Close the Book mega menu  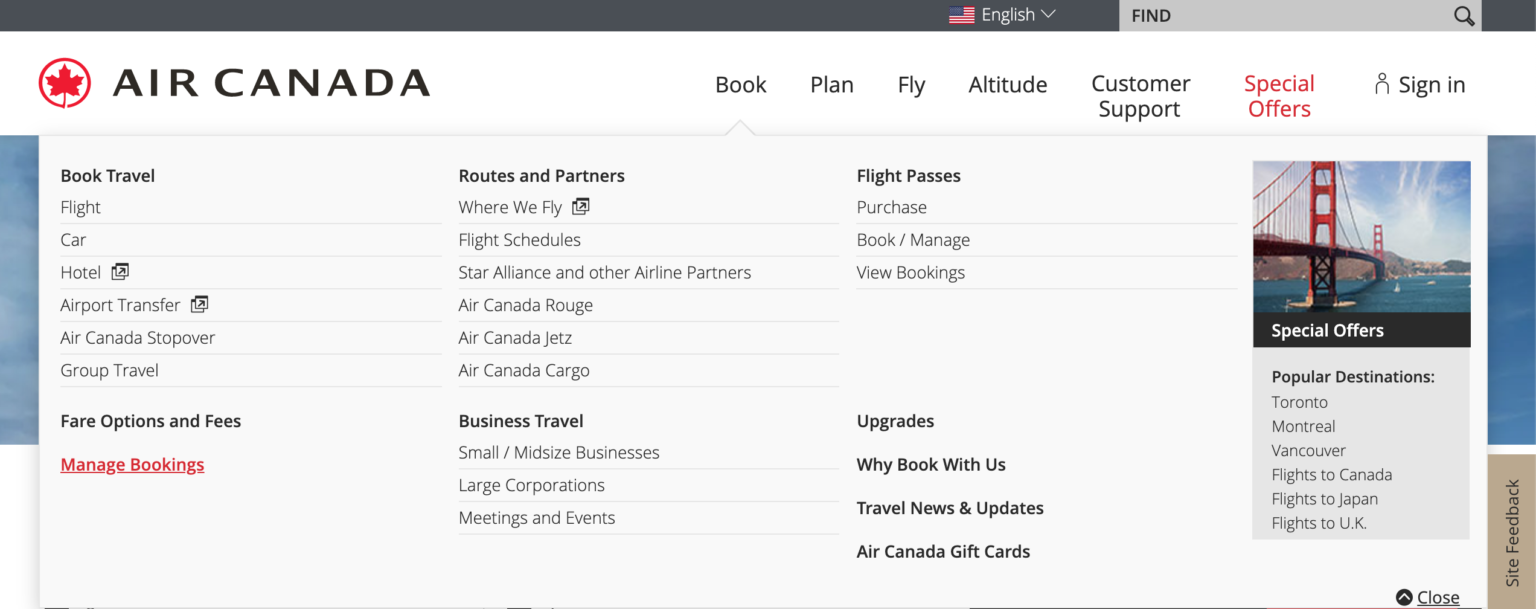(x=1428, y=597)
